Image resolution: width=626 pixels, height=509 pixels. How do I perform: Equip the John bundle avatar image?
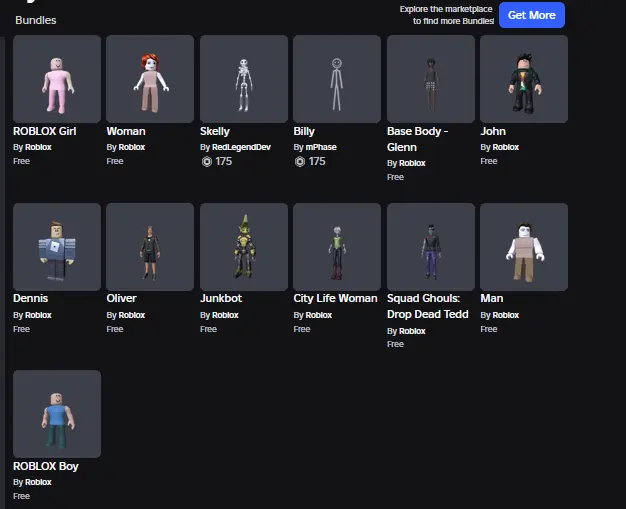524,79
